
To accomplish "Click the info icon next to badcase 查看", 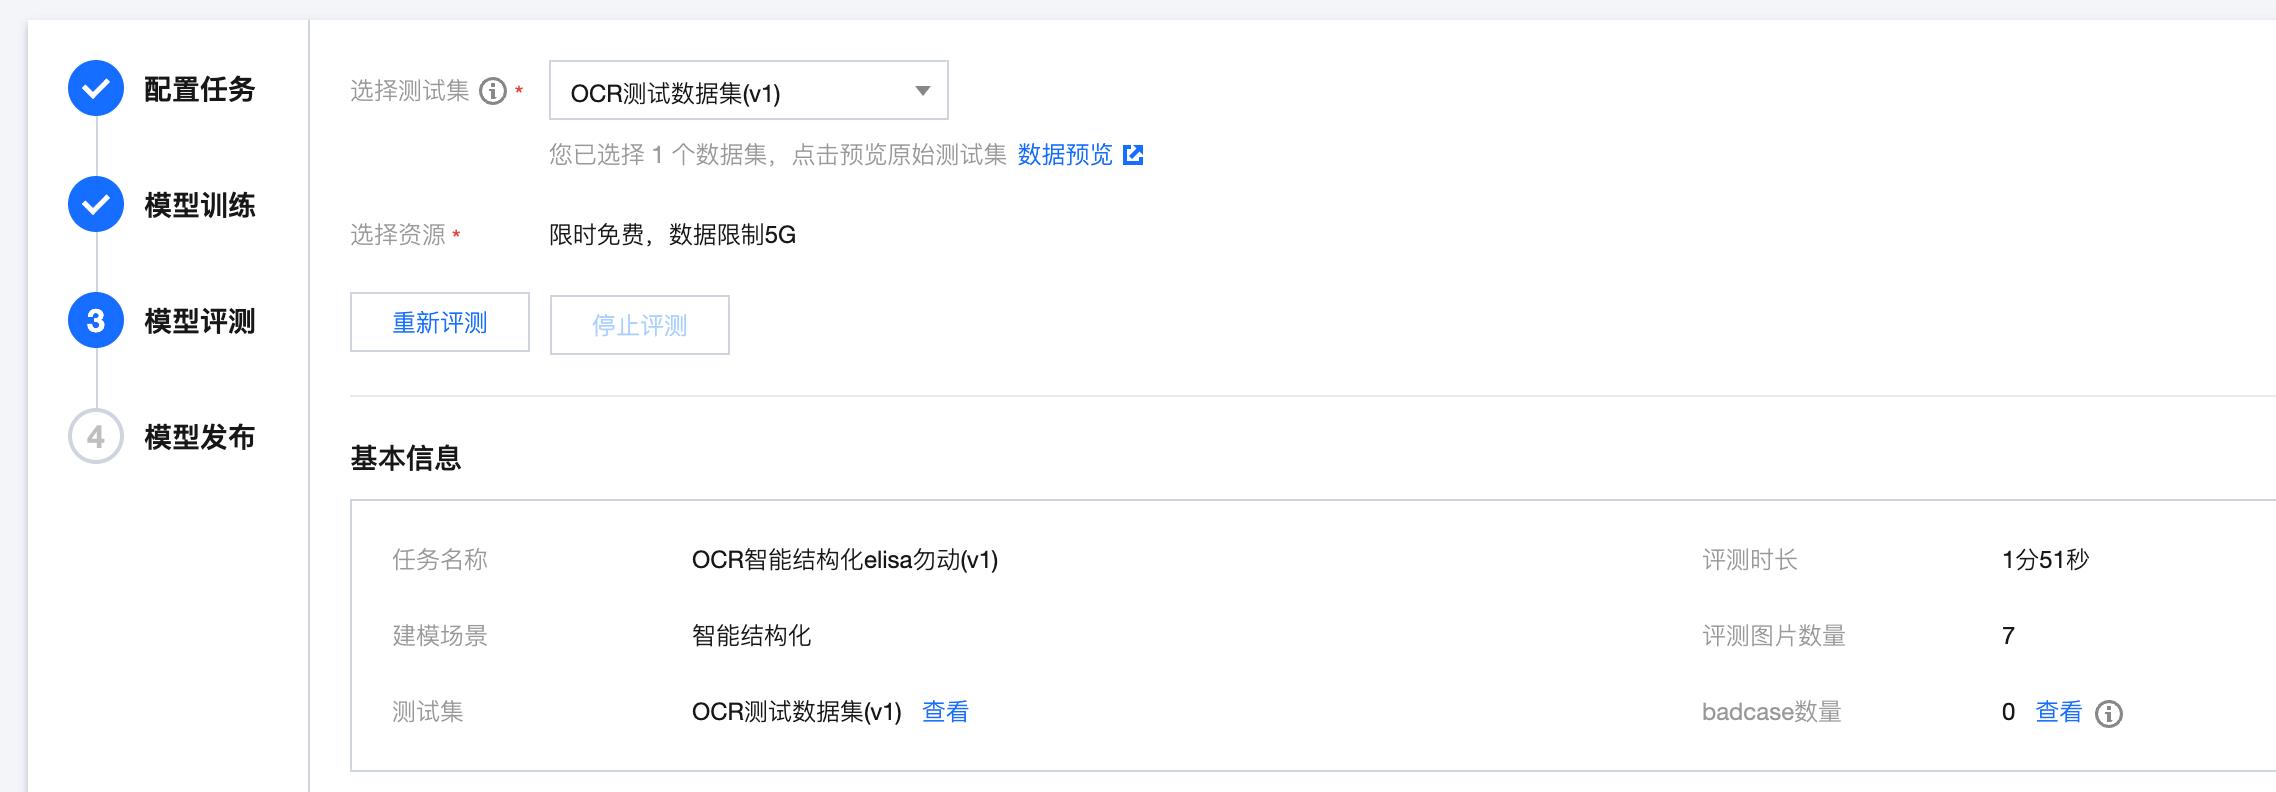I will tap(2109, 713).
